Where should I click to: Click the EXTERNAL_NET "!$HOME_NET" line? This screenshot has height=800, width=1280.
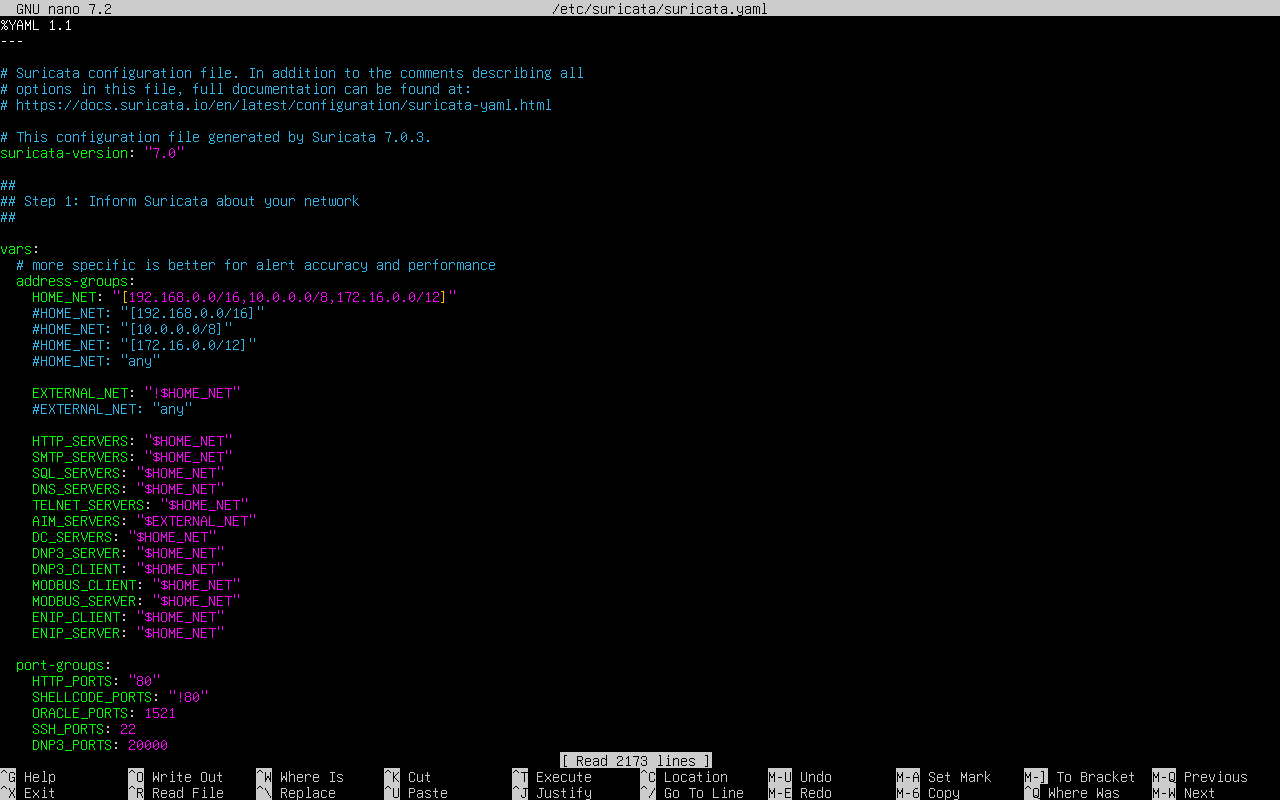[x=136, y=393]
